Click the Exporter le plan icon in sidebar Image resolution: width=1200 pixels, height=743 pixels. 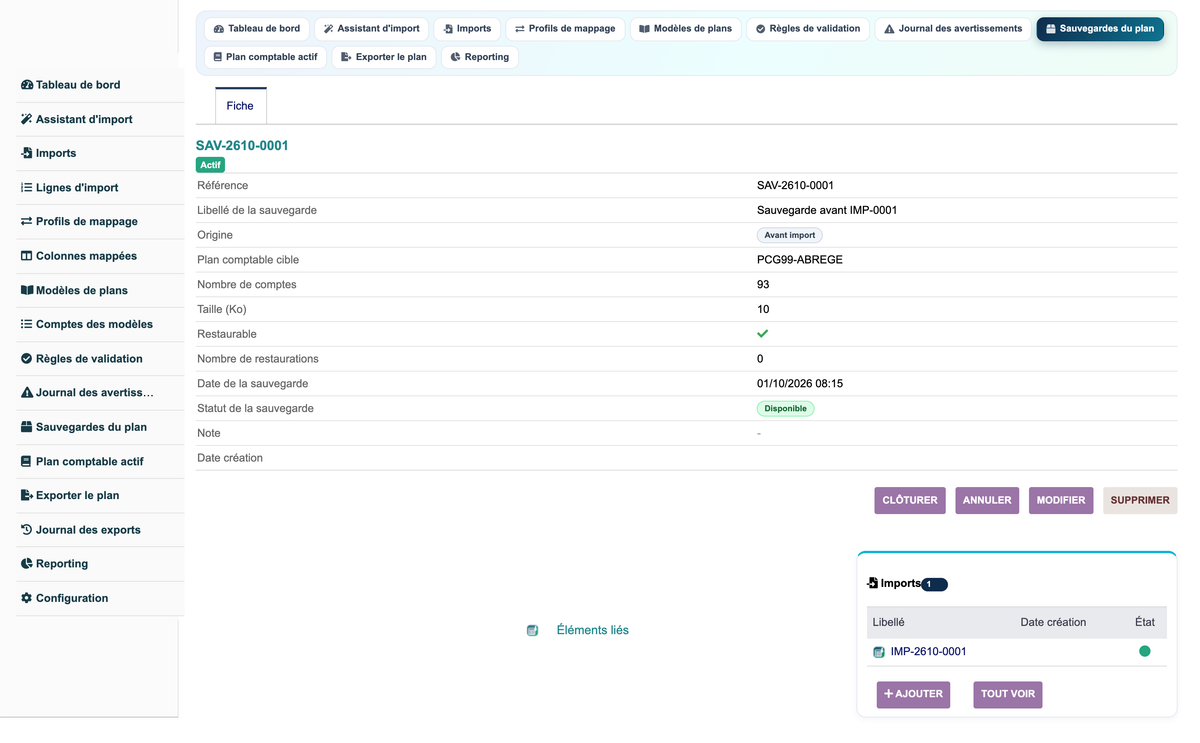(x=27, y=495)
